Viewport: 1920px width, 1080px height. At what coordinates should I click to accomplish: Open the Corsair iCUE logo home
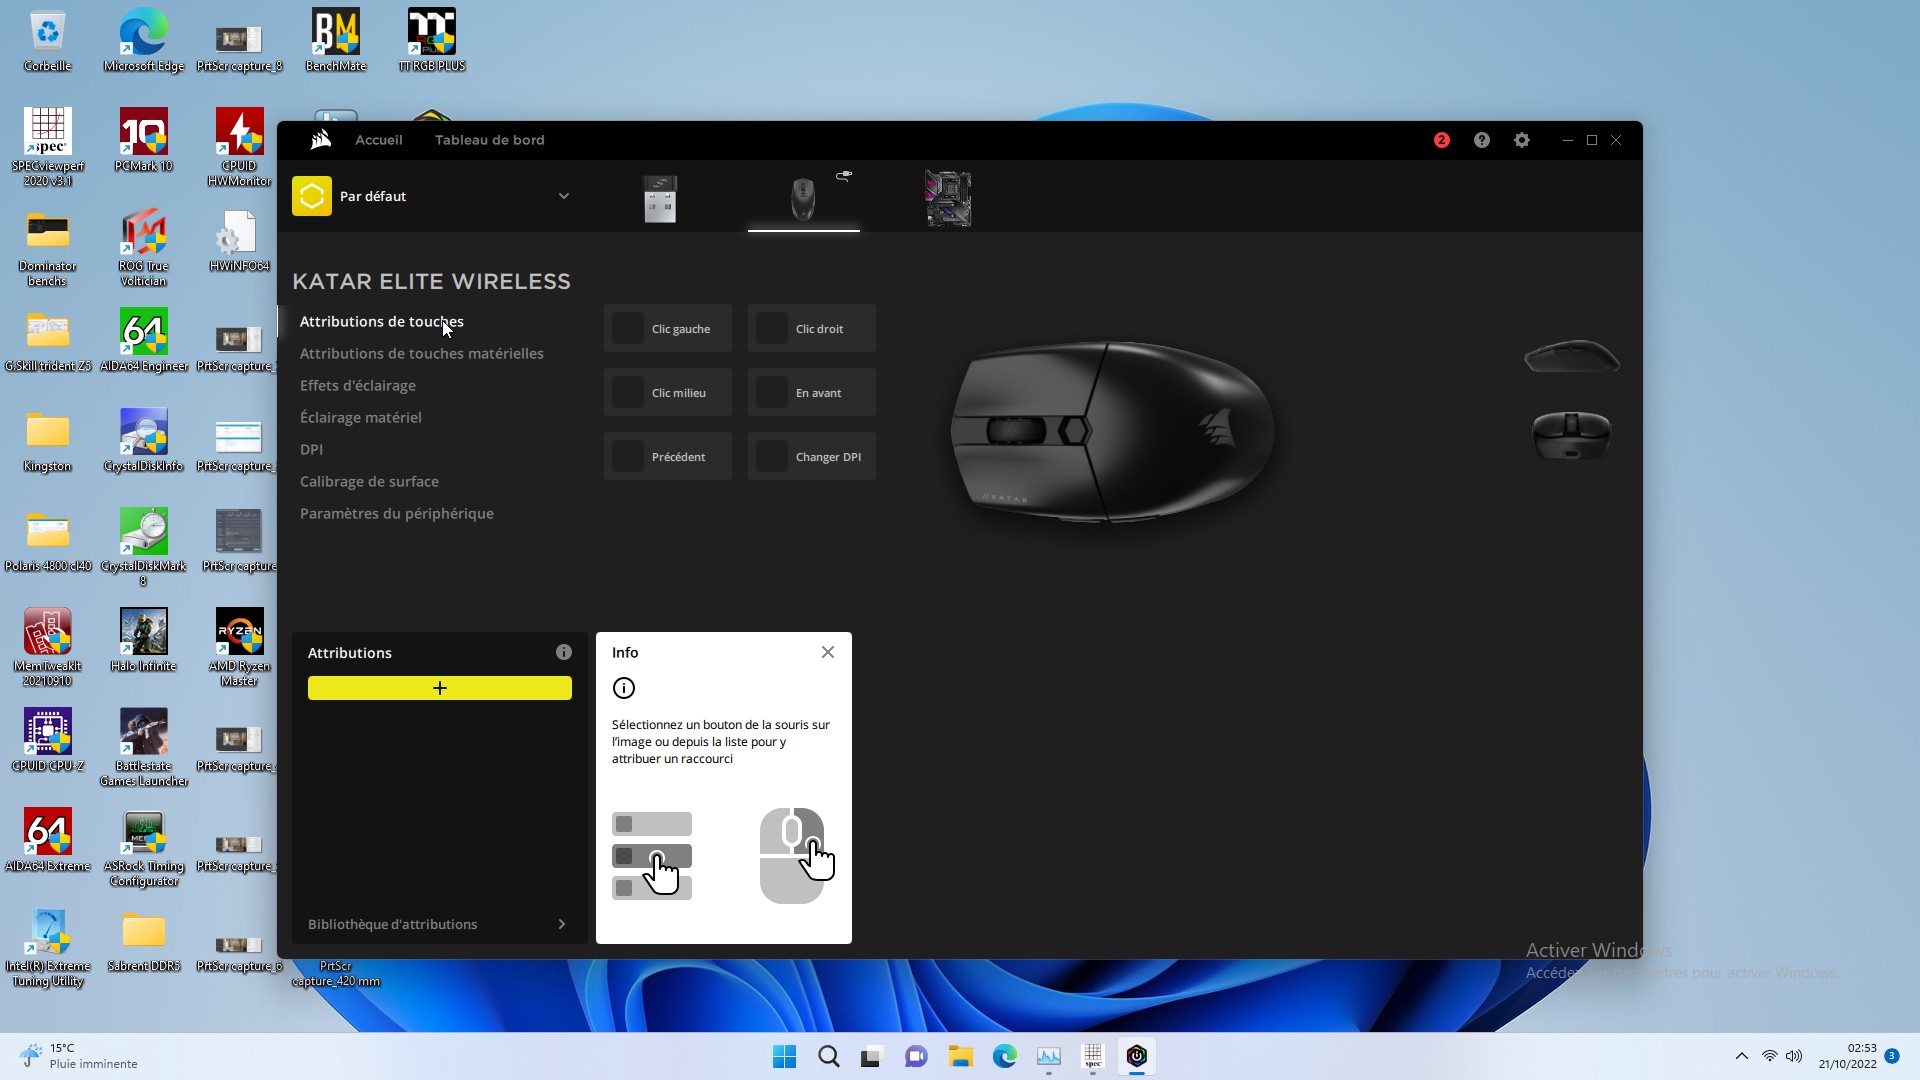click(320, 140)
